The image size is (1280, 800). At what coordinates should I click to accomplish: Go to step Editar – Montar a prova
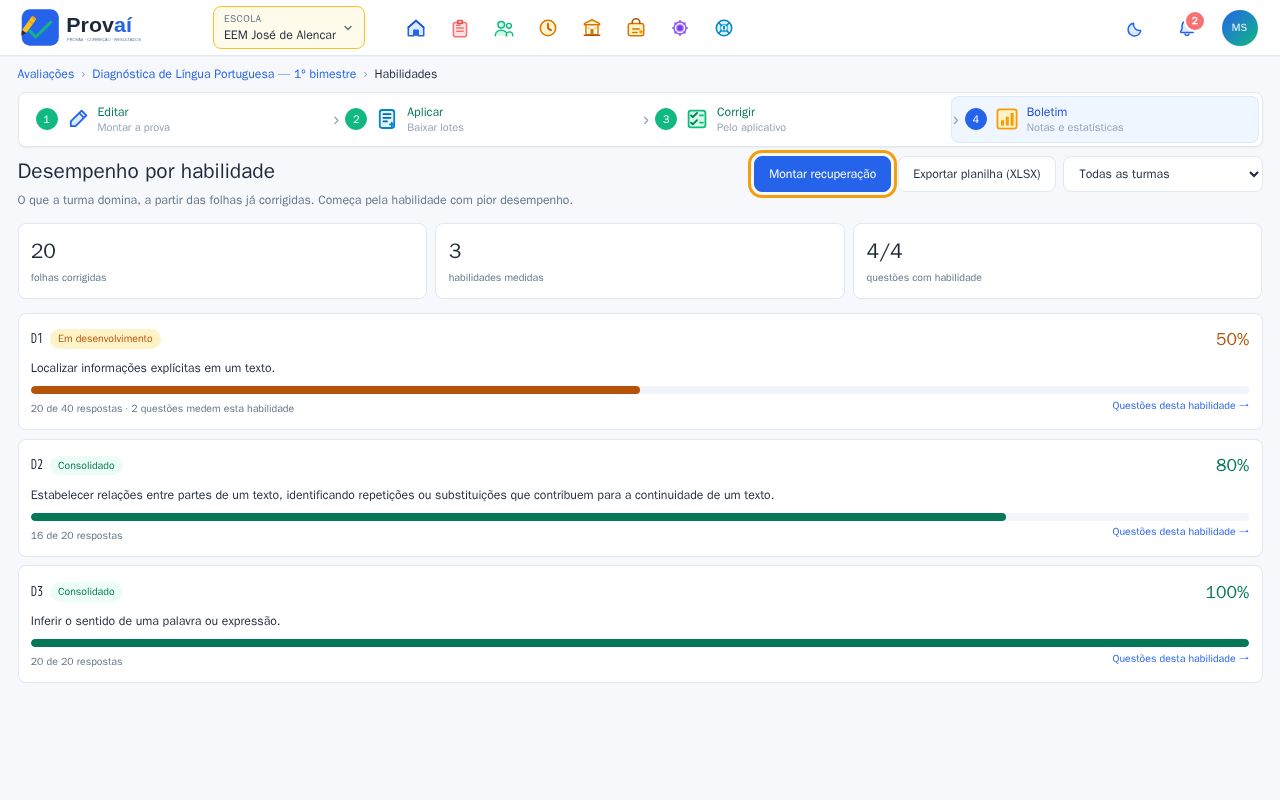point(175,120)
